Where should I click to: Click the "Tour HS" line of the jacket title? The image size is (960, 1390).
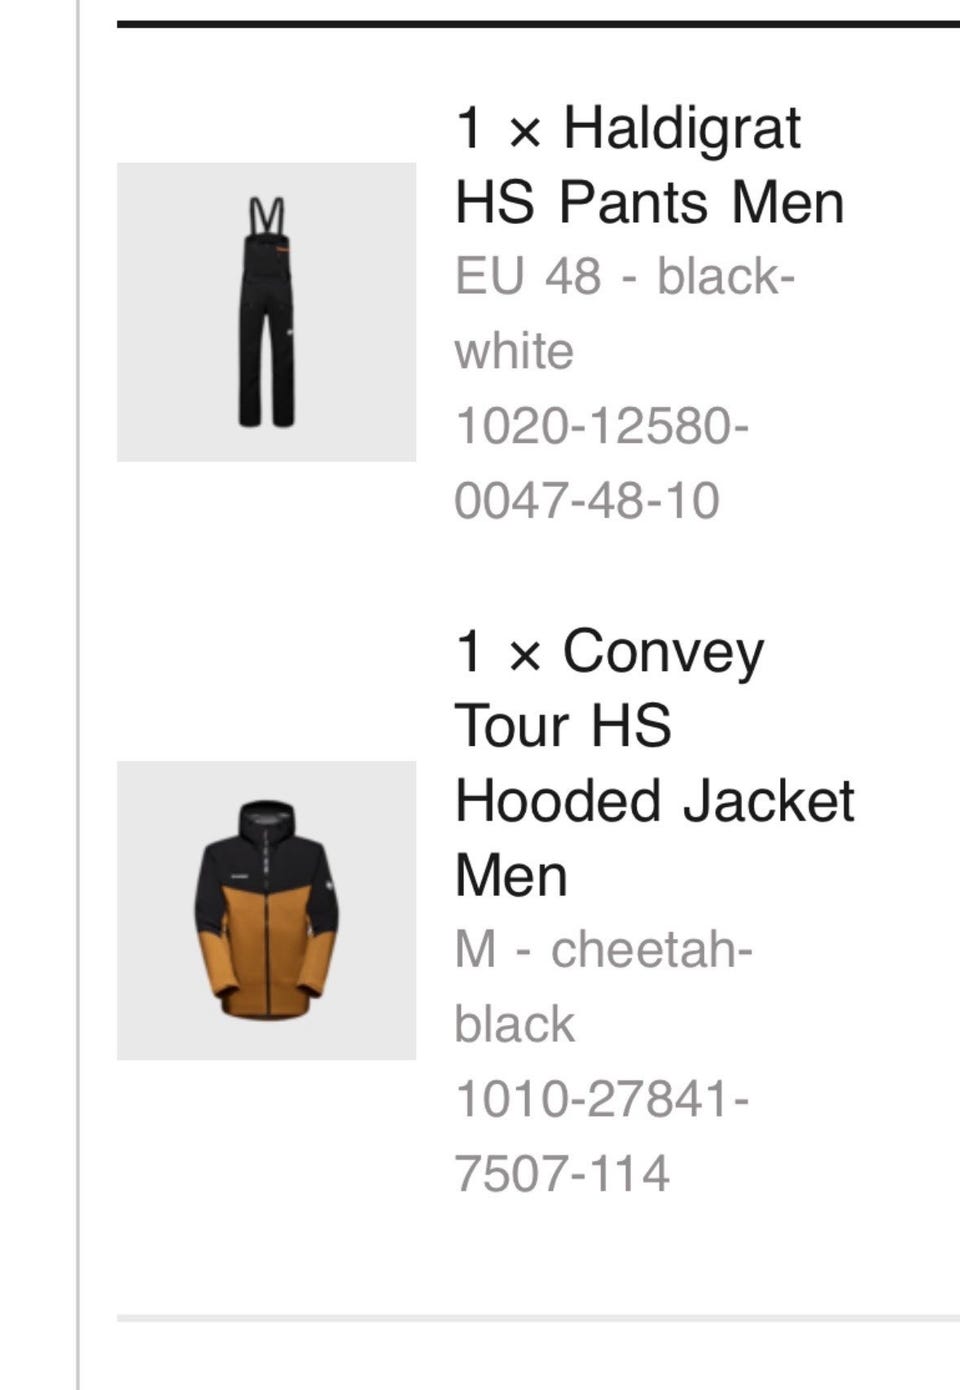tap(563, 725)
